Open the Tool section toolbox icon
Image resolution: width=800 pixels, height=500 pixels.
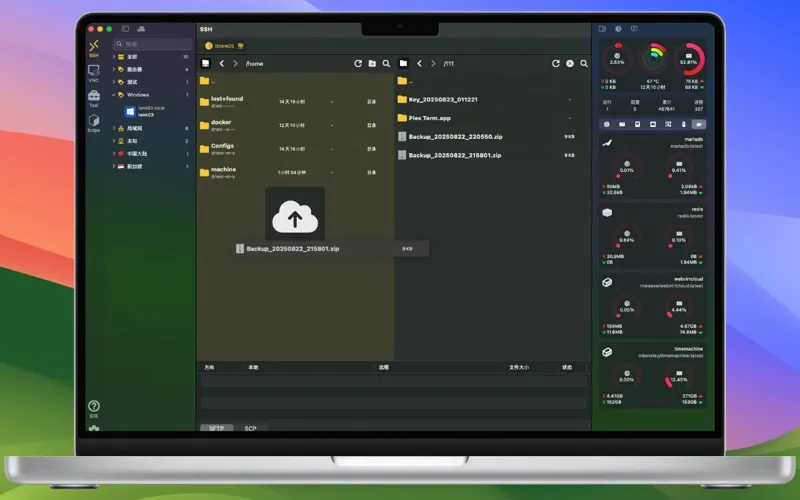(x=94, y=98)
